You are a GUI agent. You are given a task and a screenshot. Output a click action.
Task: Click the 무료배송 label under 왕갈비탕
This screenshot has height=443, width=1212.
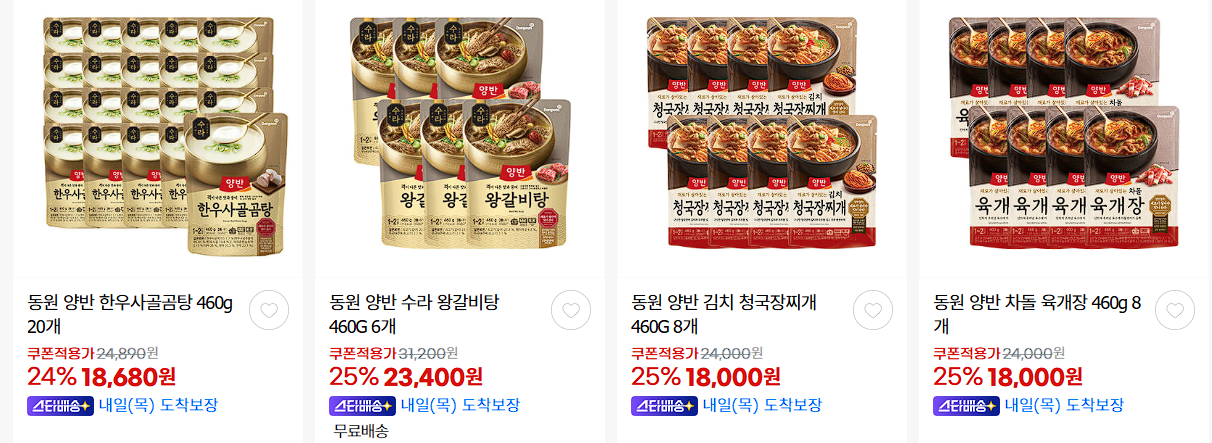tap(361, 431)
